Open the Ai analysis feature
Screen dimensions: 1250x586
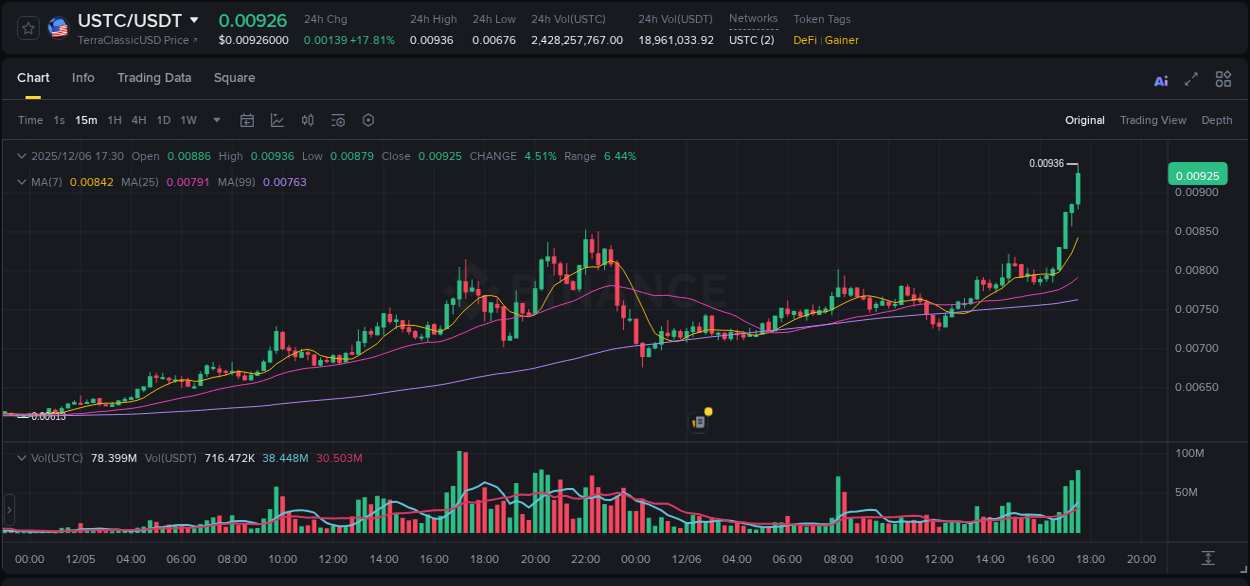1160,79
